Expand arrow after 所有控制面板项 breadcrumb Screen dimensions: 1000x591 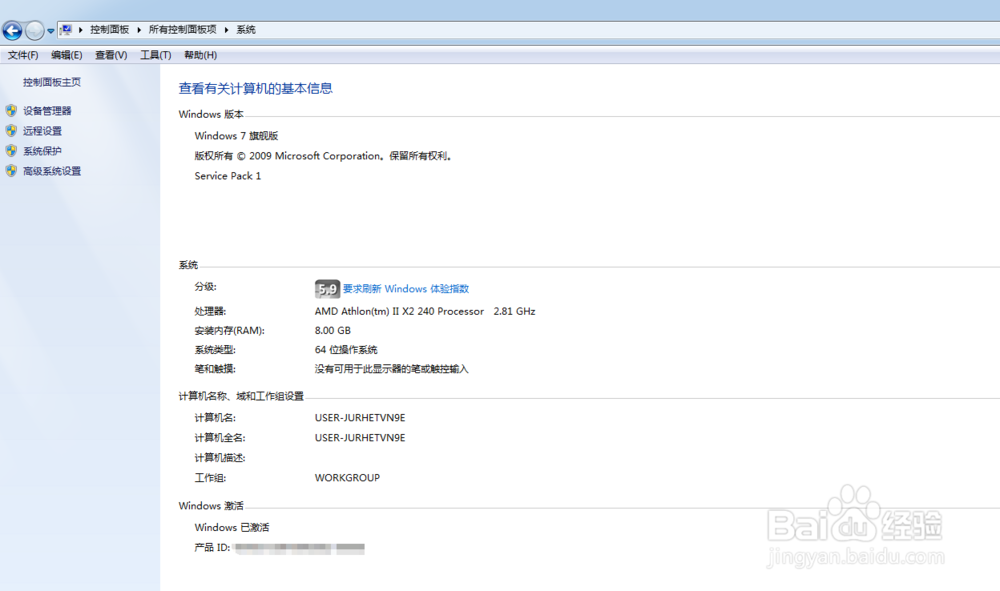tap(226, 29)
